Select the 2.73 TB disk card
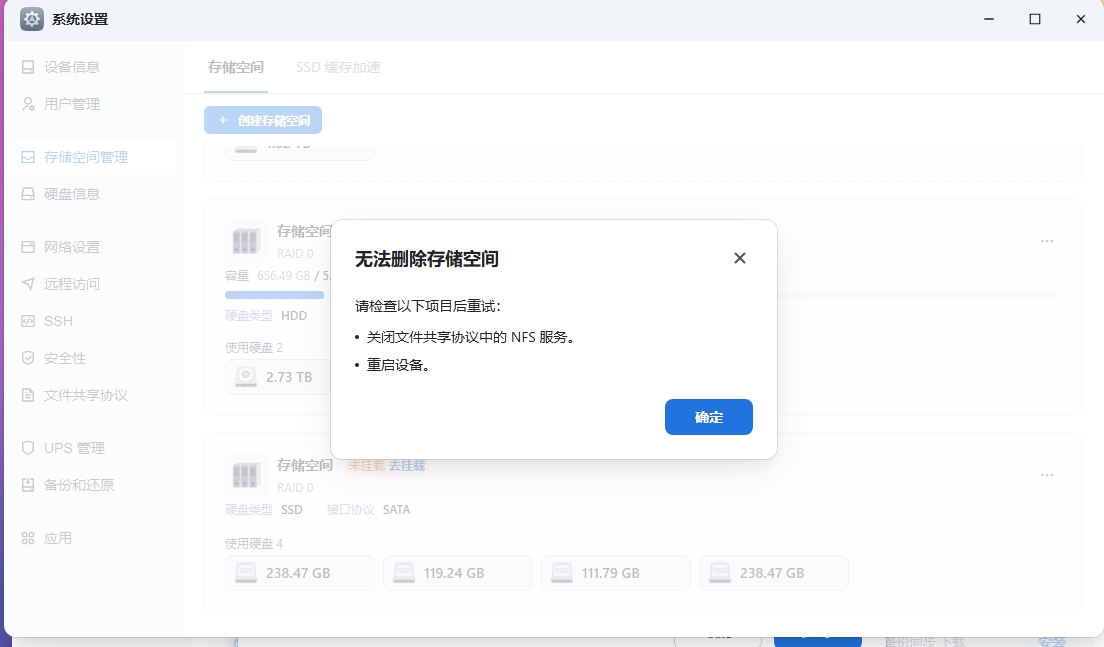1104x647 pixels. 278,377
